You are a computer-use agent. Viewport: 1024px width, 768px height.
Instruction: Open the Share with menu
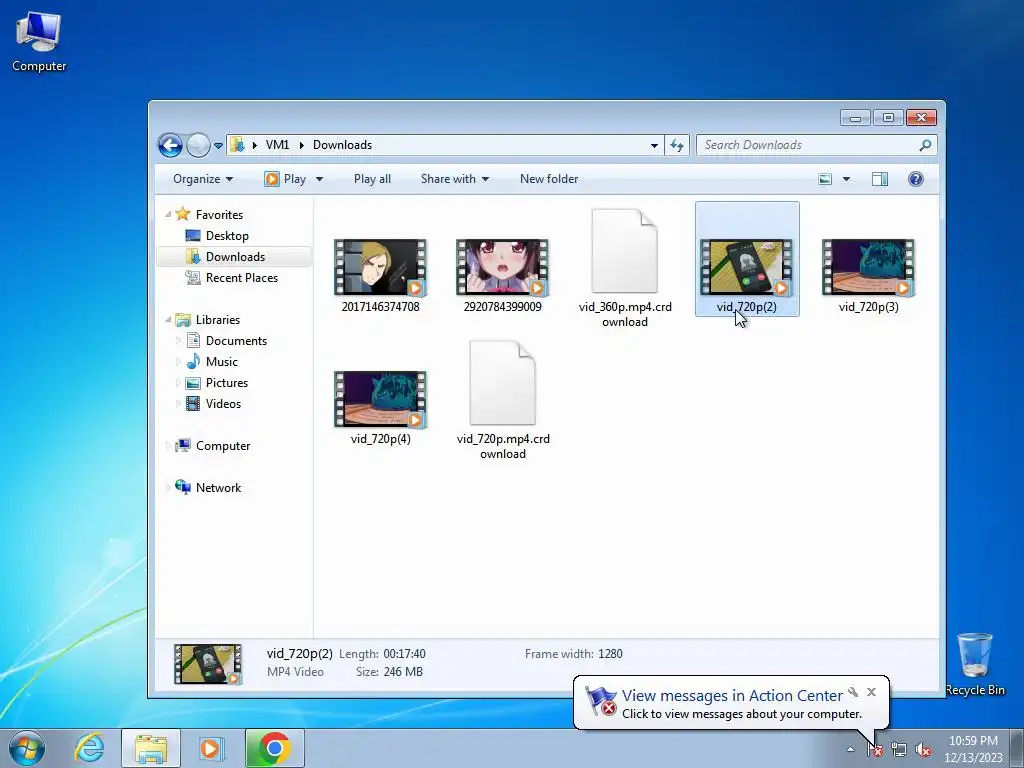coord(455,179)
